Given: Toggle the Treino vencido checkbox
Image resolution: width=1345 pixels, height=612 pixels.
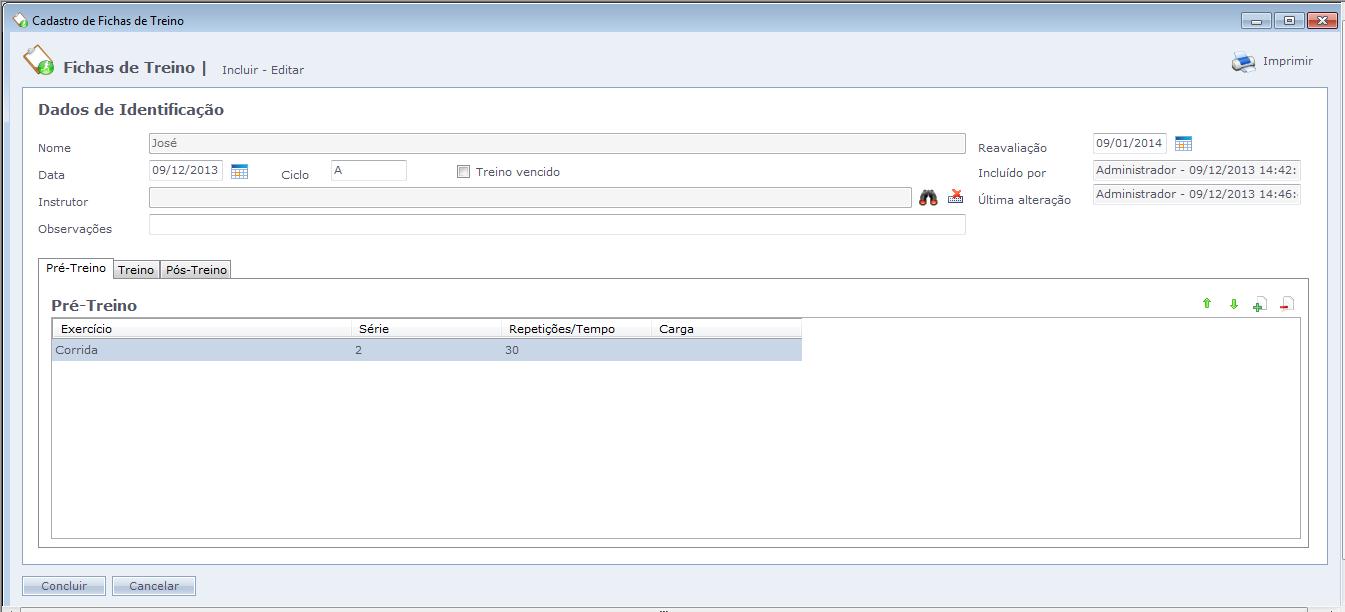Looking at the screenshot, I should [x=463, y=172].
